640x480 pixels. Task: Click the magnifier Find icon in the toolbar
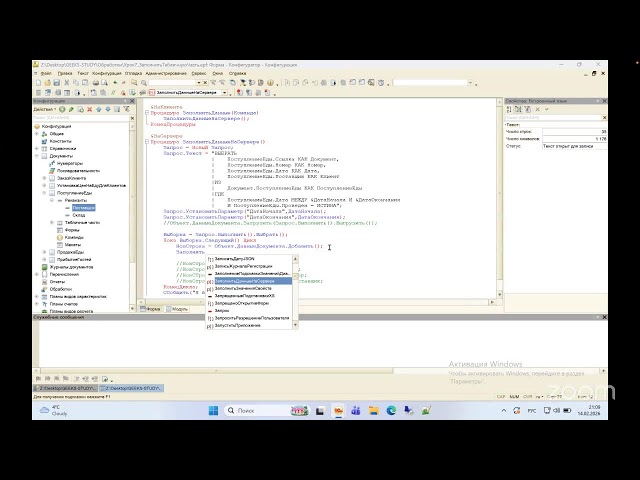(144, 83)
